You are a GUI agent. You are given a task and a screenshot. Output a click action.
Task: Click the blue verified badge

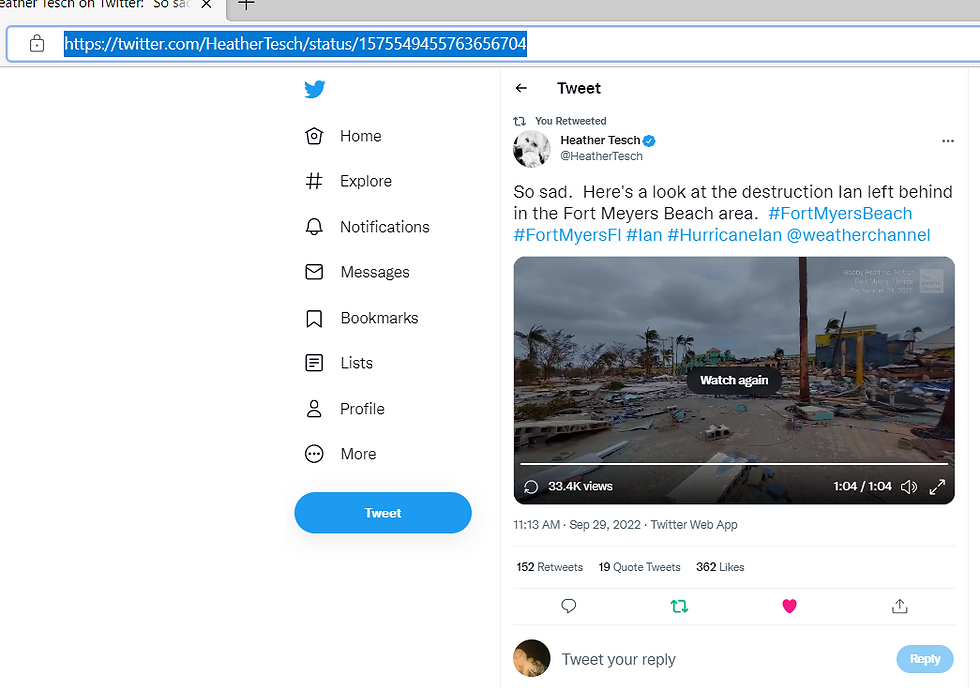click(x=649, y=141)
